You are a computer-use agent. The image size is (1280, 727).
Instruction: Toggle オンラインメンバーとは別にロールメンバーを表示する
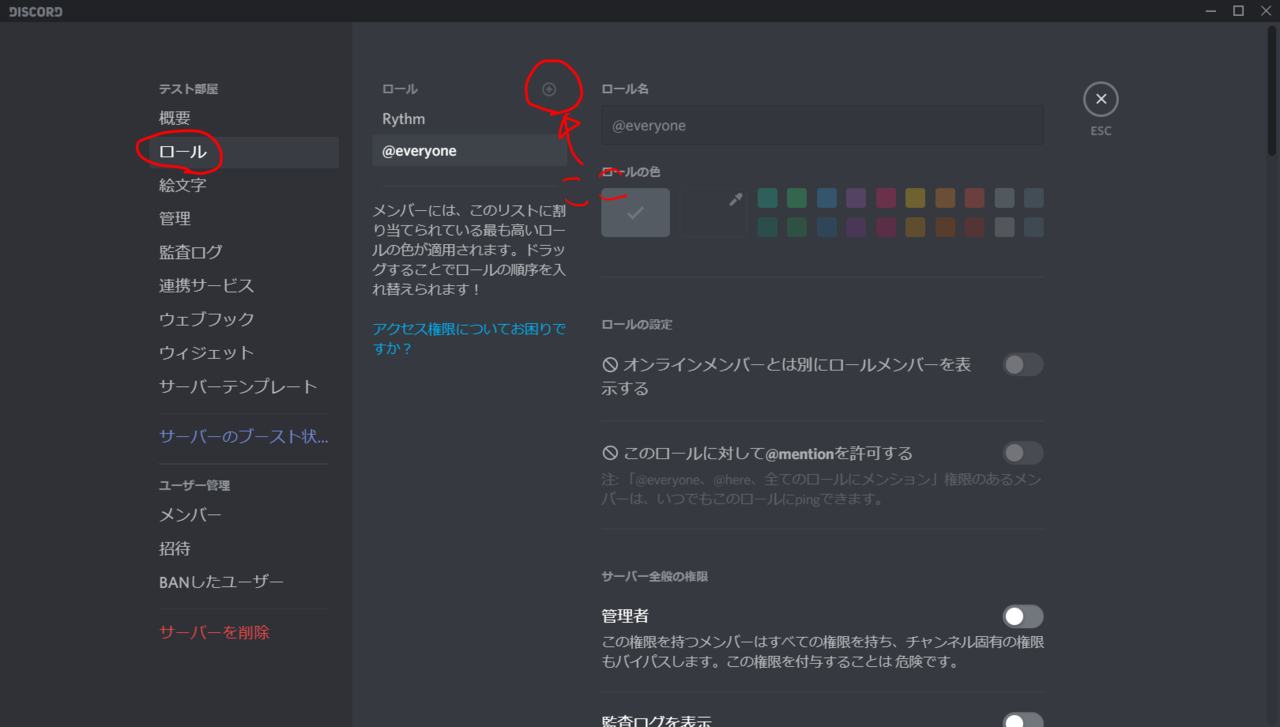(1022, 364)
